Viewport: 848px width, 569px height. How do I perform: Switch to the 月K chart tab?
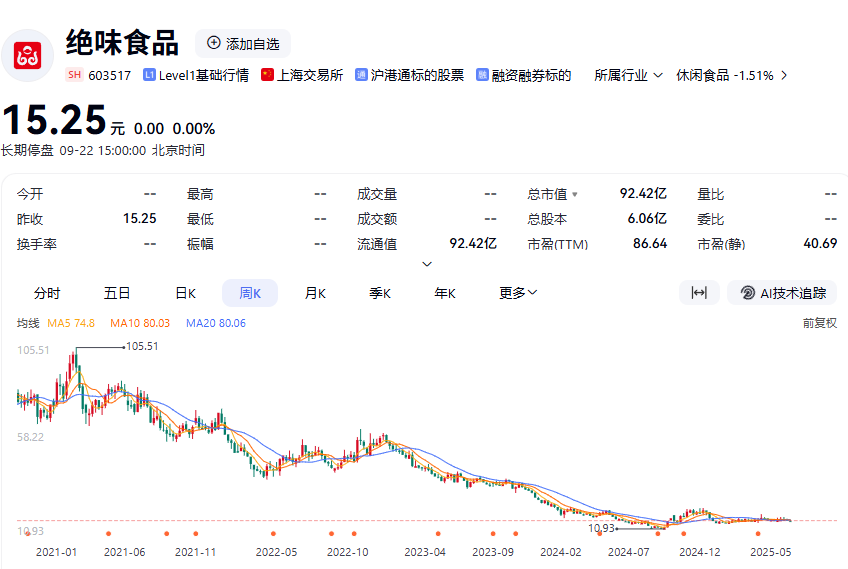315,293
